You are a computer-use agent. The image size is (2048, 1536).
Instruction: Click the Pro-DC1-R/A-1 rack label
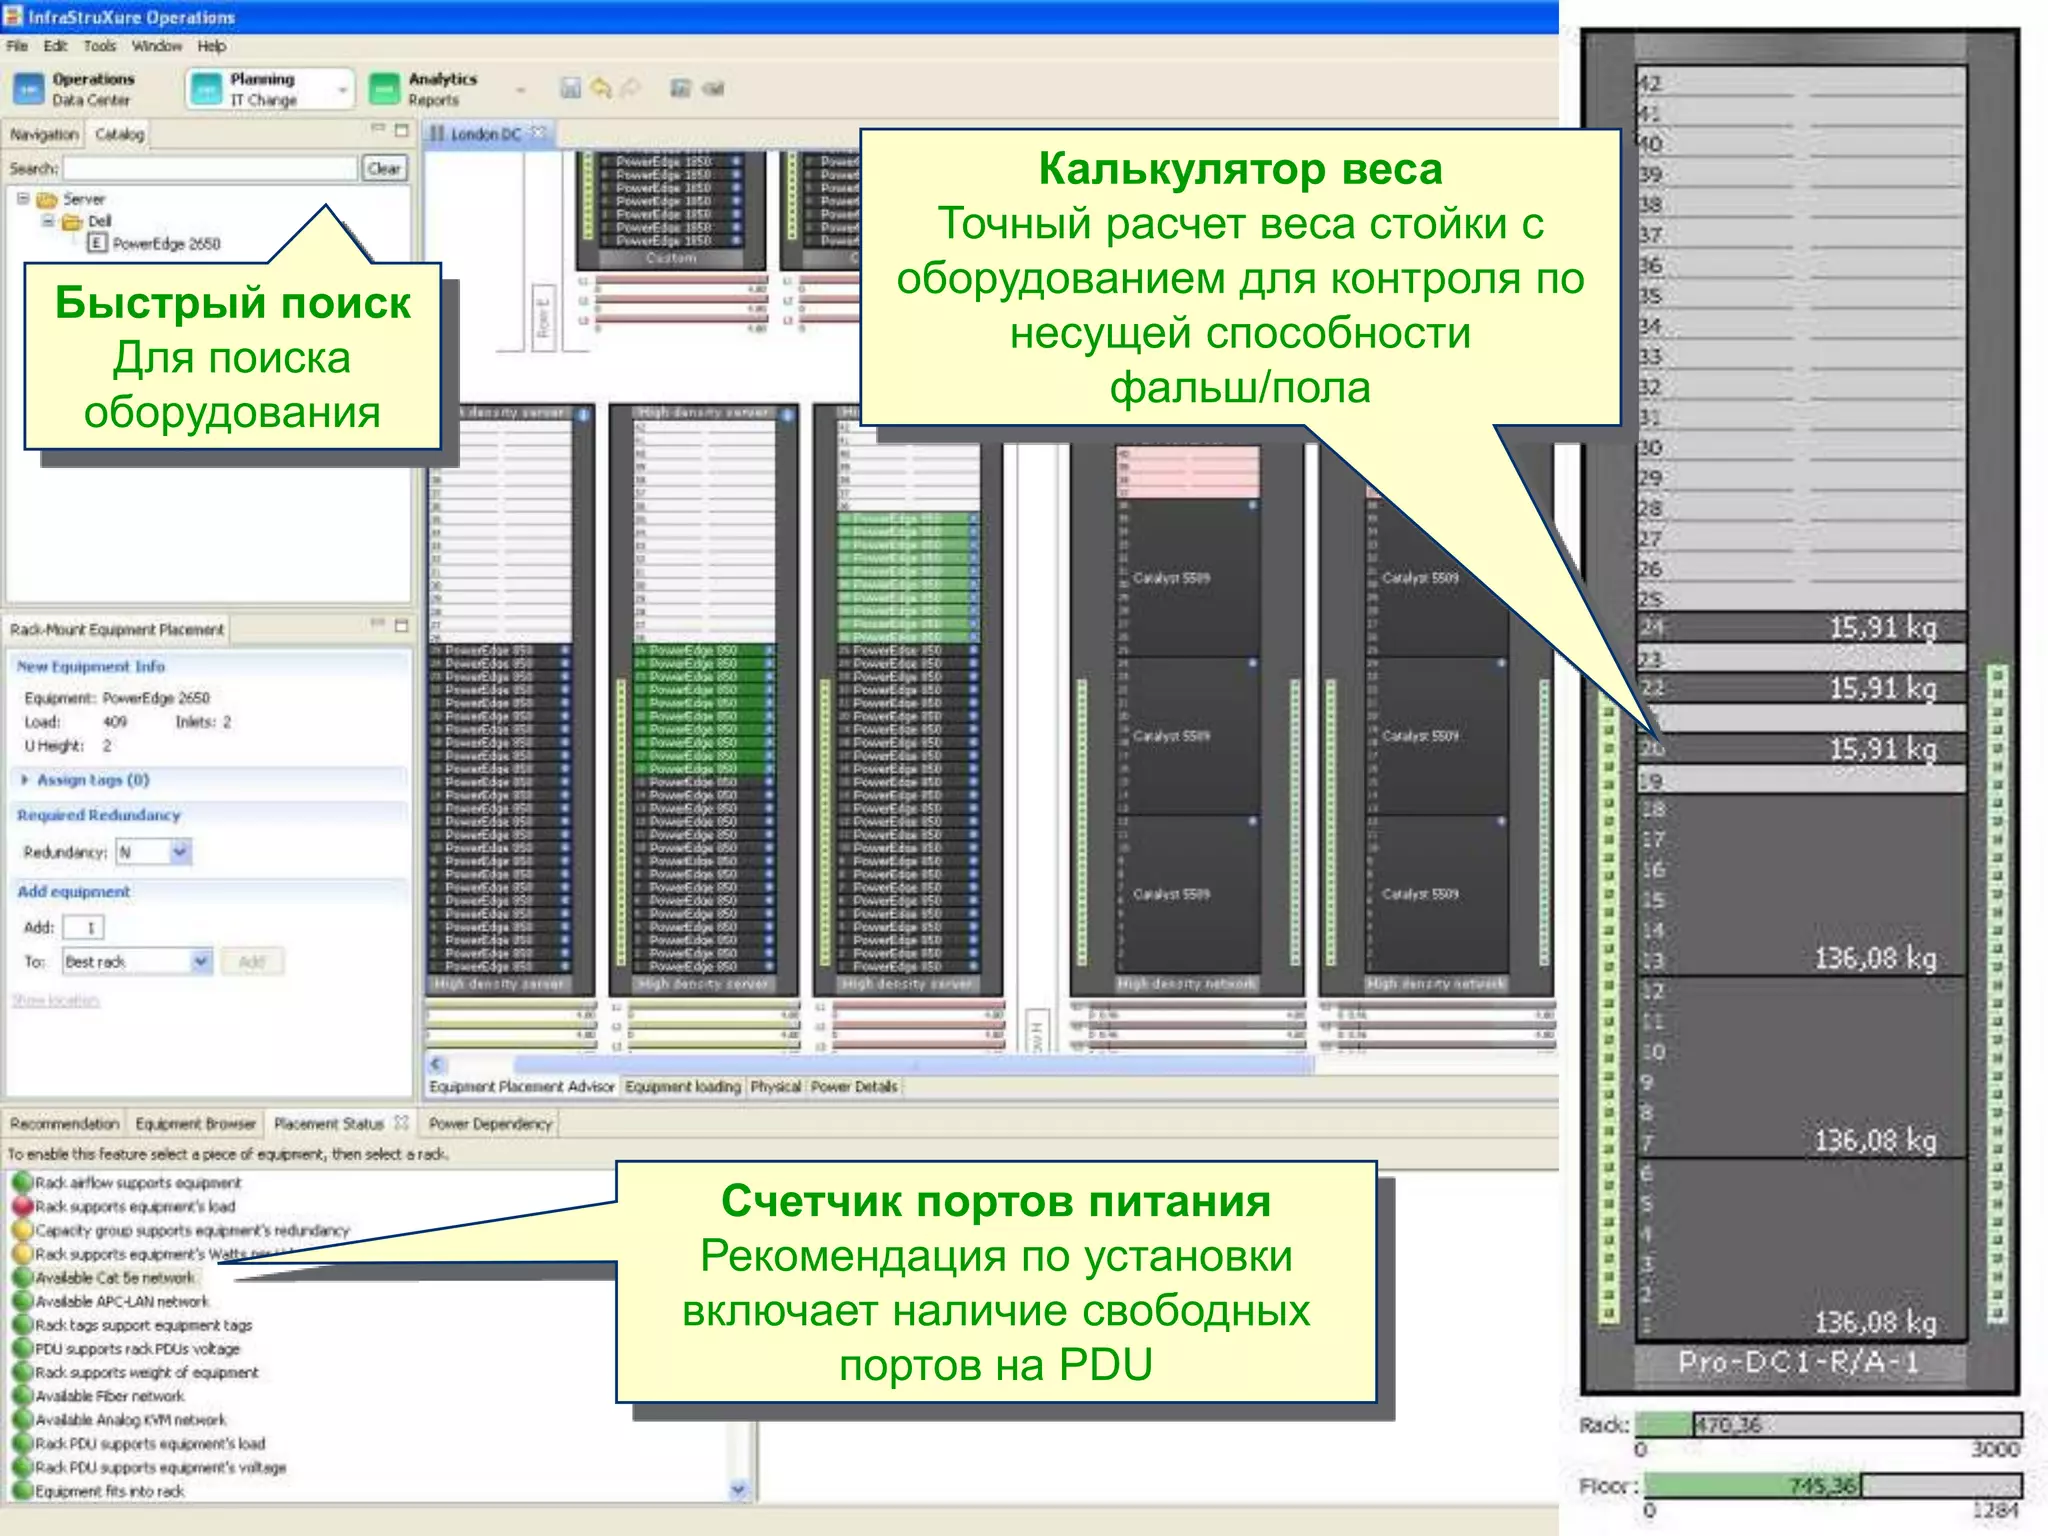tap(1798, 1362)
